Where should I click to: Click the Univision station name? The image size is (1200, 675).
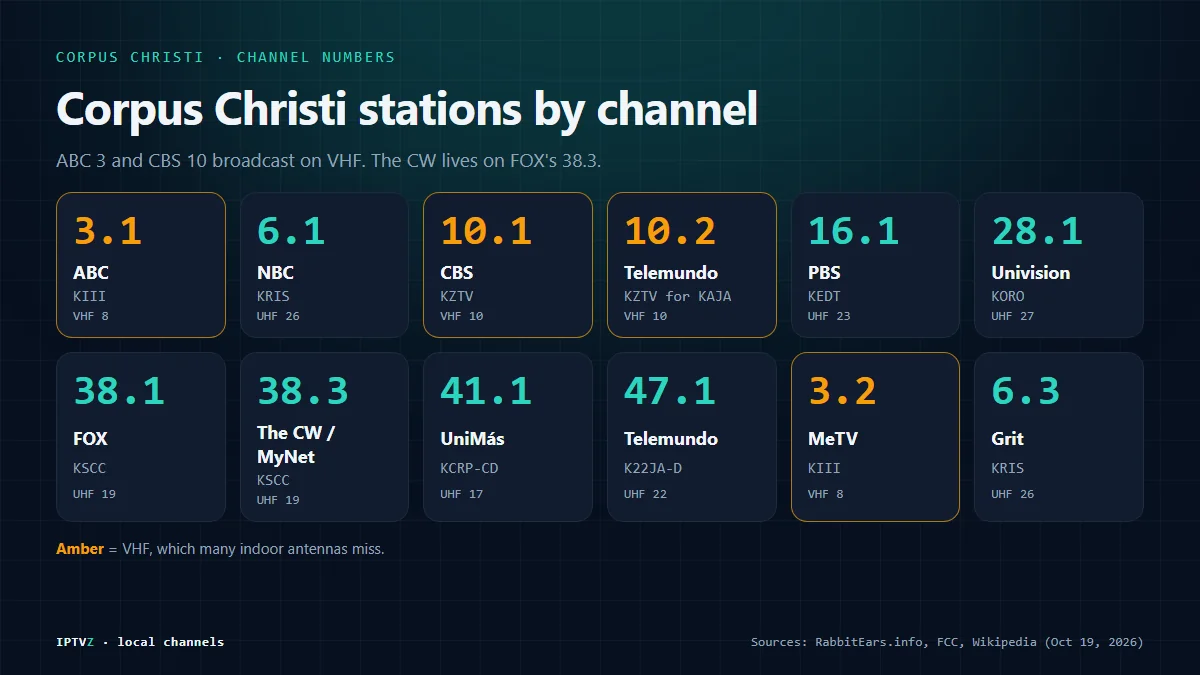1030,273
